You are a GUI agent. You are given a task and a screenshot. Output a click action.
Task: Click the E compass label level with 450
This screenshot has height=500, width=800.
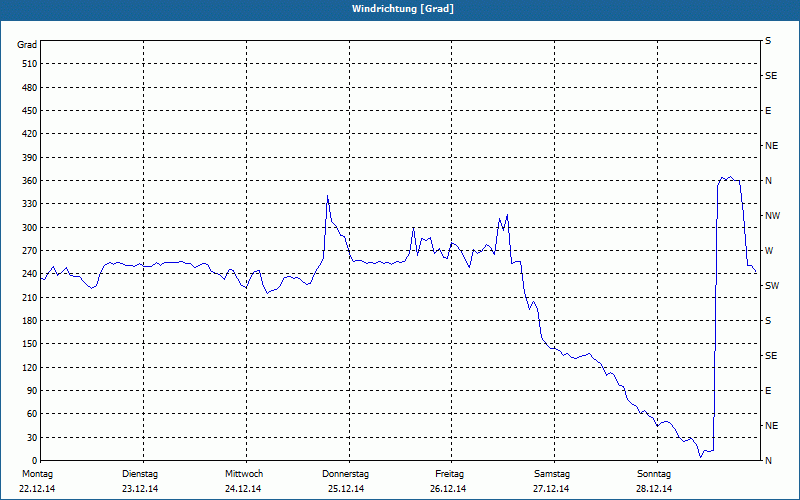coord(768,111)
